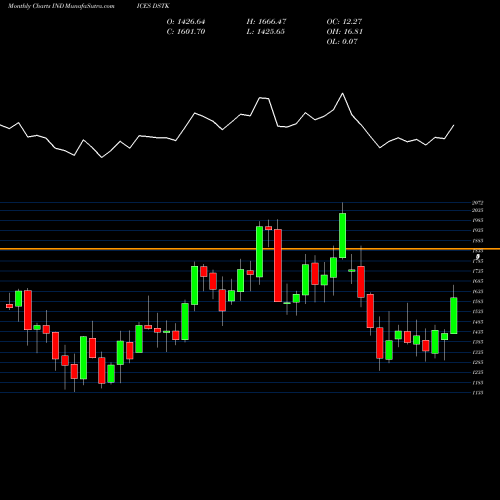Click the 'Monthly Charts IND MunafaSutra.com' header text
500x500 pixels.
pyautogui.click(x=61, y=6)
